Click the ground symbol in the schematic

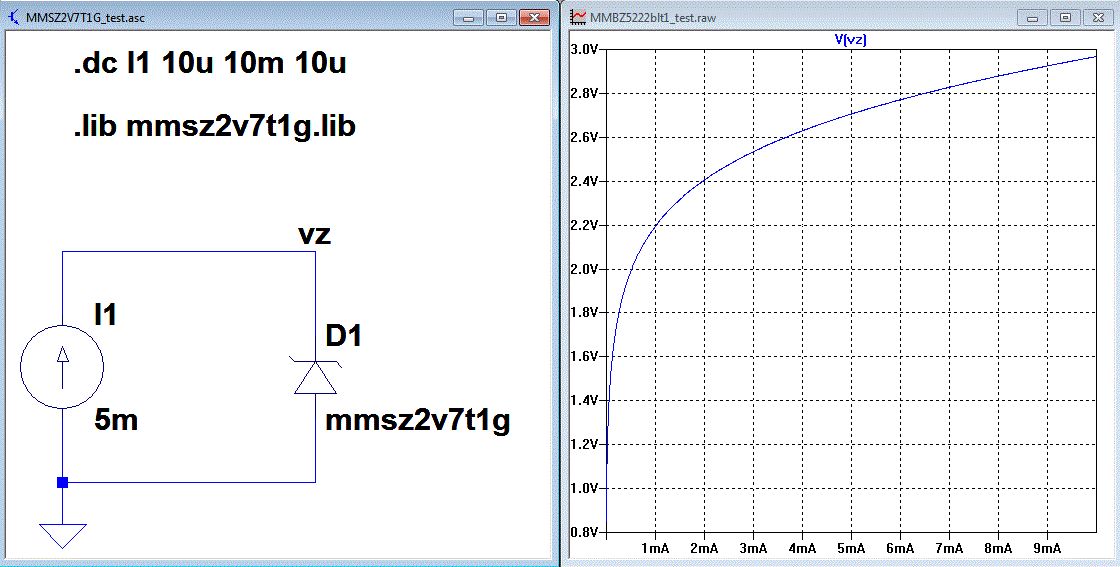pyautogui.click(x=62, y=534)
